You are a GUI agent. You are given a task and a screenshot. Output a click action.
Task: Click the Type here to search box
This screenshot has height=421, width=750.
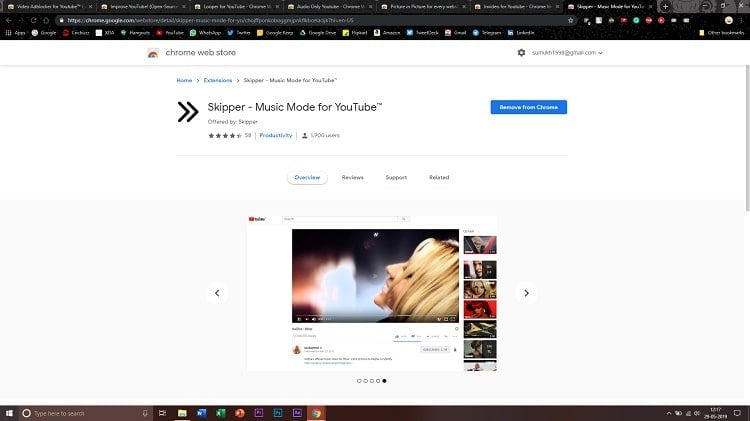click(x=86, y=413)
